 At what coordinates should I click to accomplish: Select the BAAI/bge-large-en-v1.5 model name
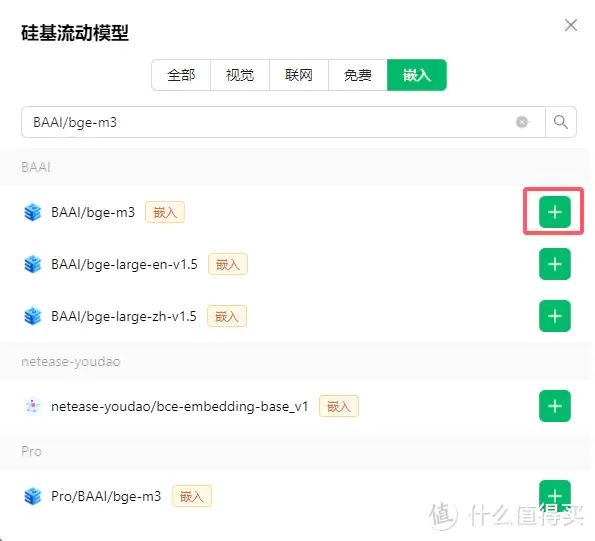(124, 264)
